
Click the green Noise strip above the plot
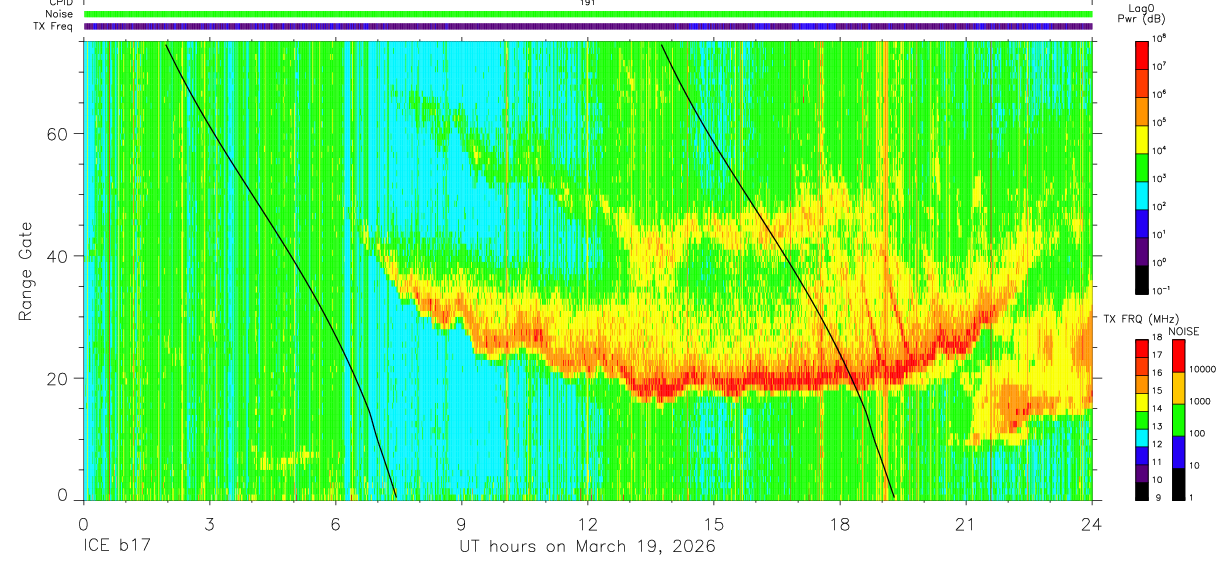coord(588,14)
